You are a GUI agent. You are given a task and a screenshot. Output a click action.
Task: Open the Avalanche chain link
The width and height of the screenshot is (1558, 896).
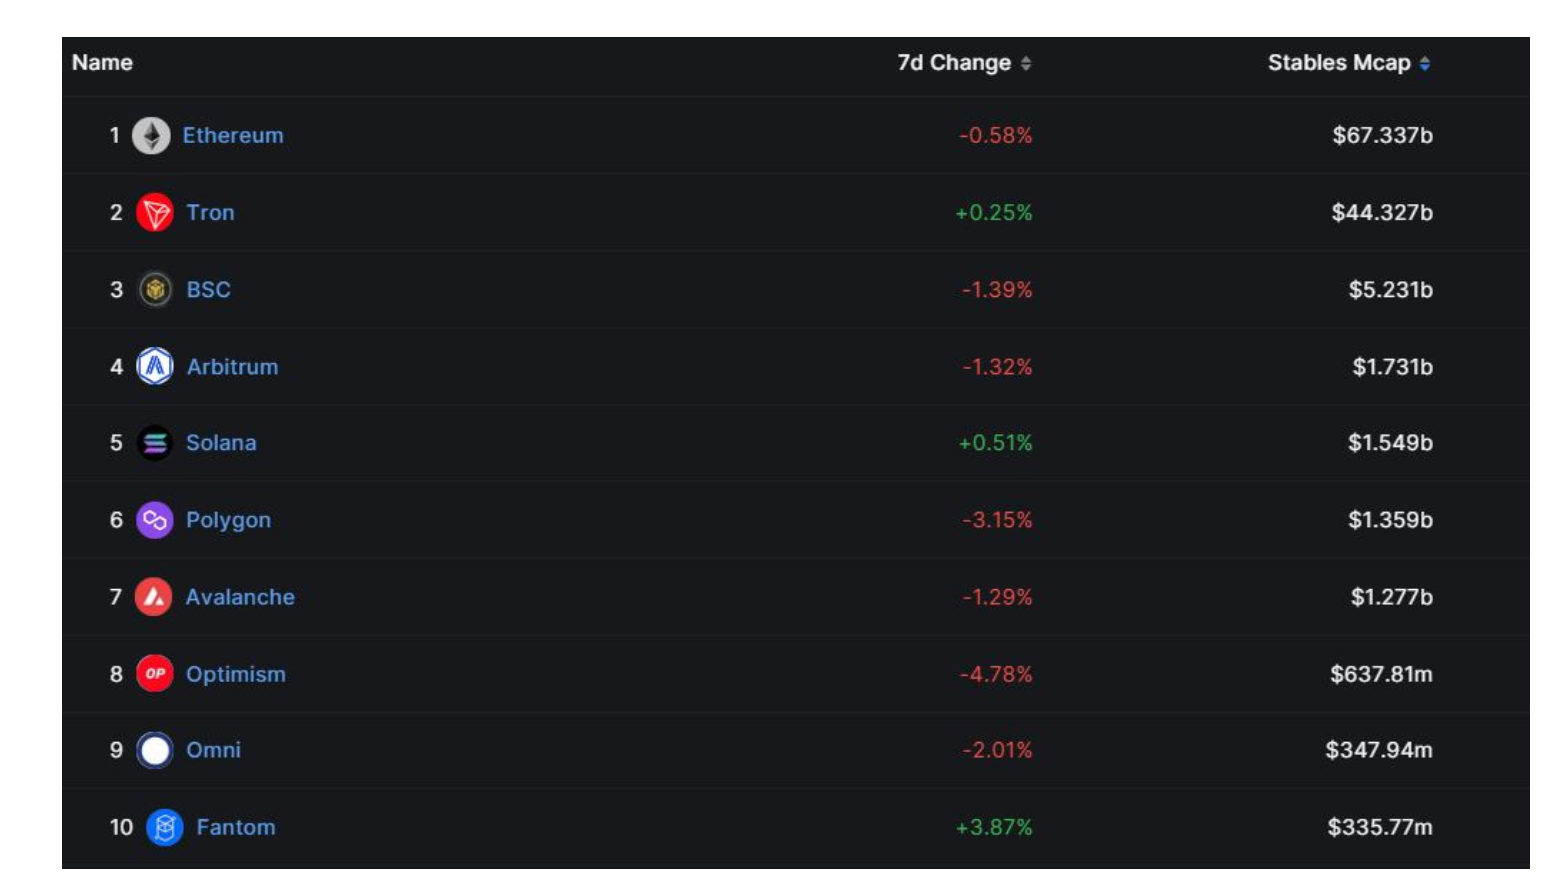coord(240,597)
